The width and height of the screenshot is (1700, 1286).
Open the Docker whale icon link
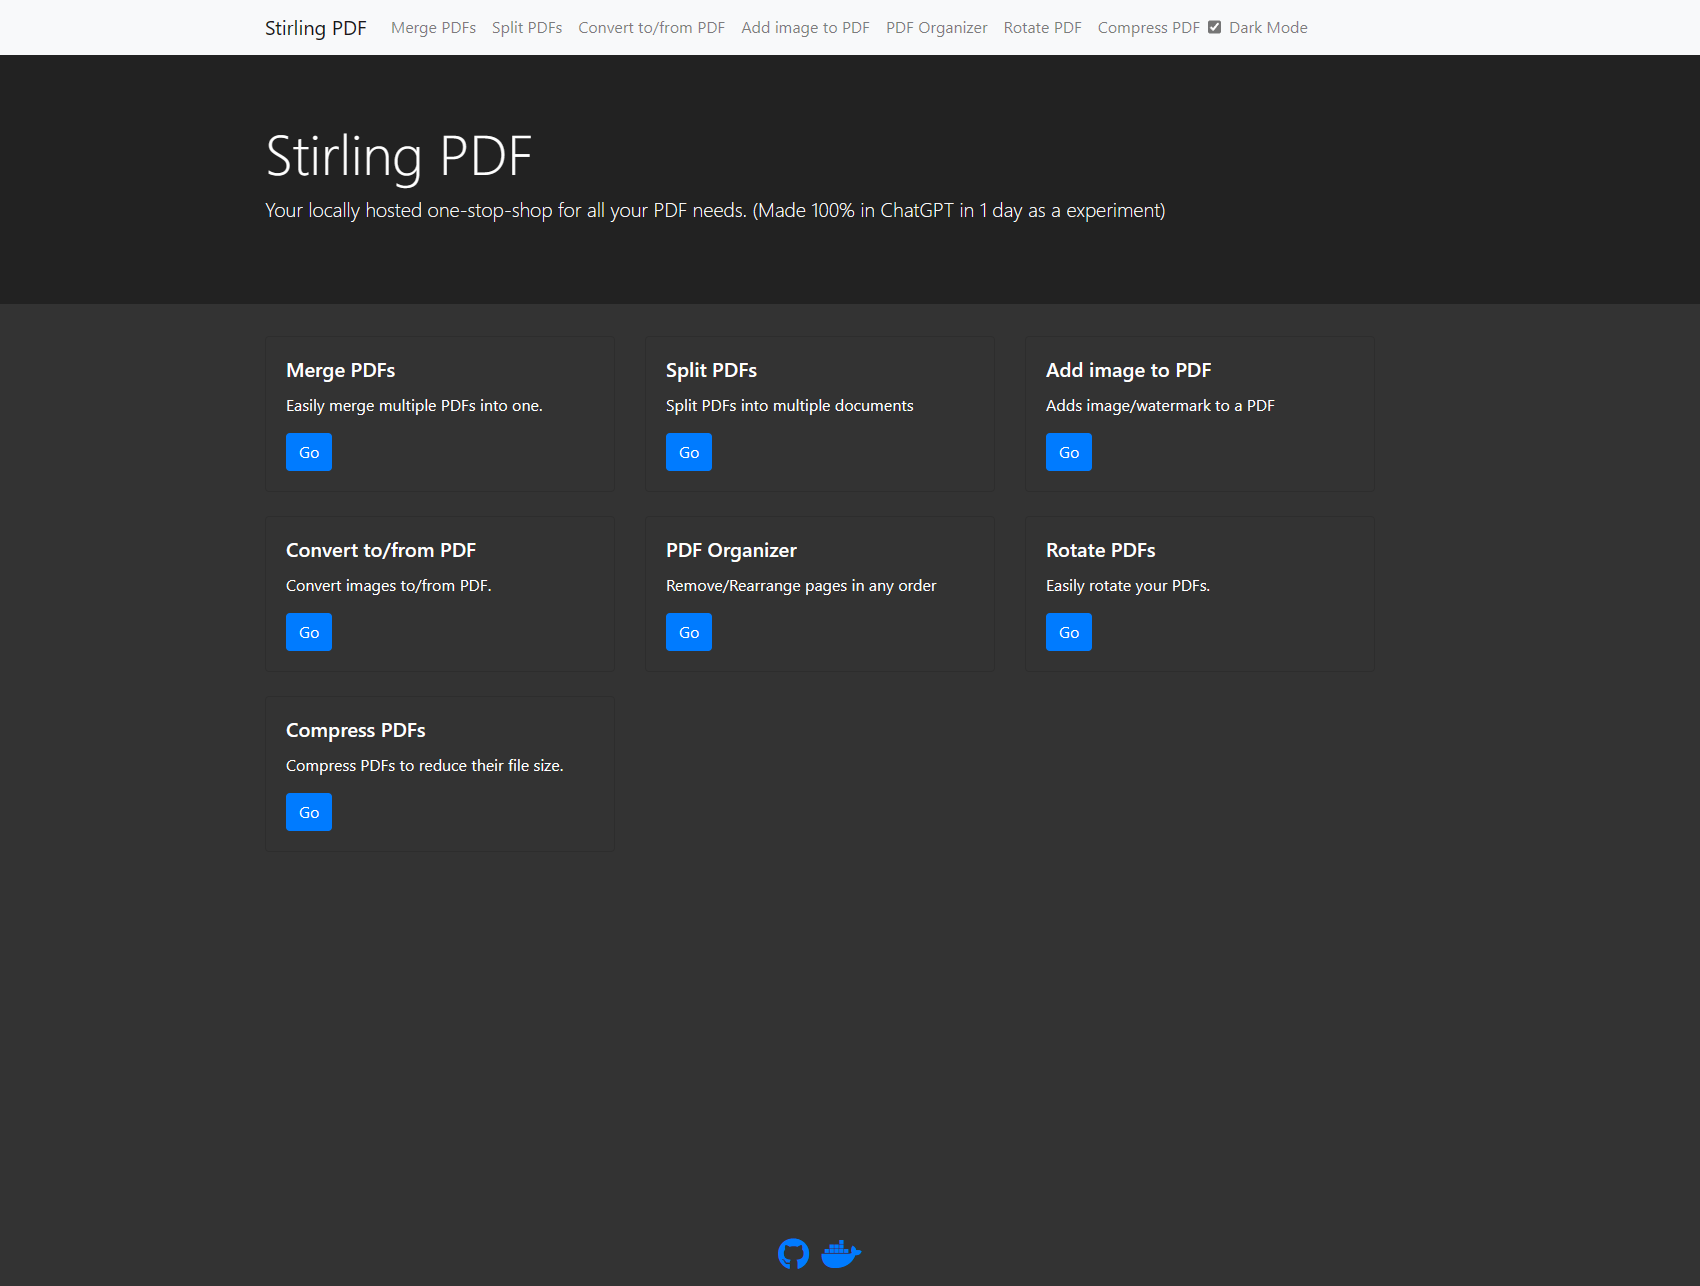(x=840, y=1253)
